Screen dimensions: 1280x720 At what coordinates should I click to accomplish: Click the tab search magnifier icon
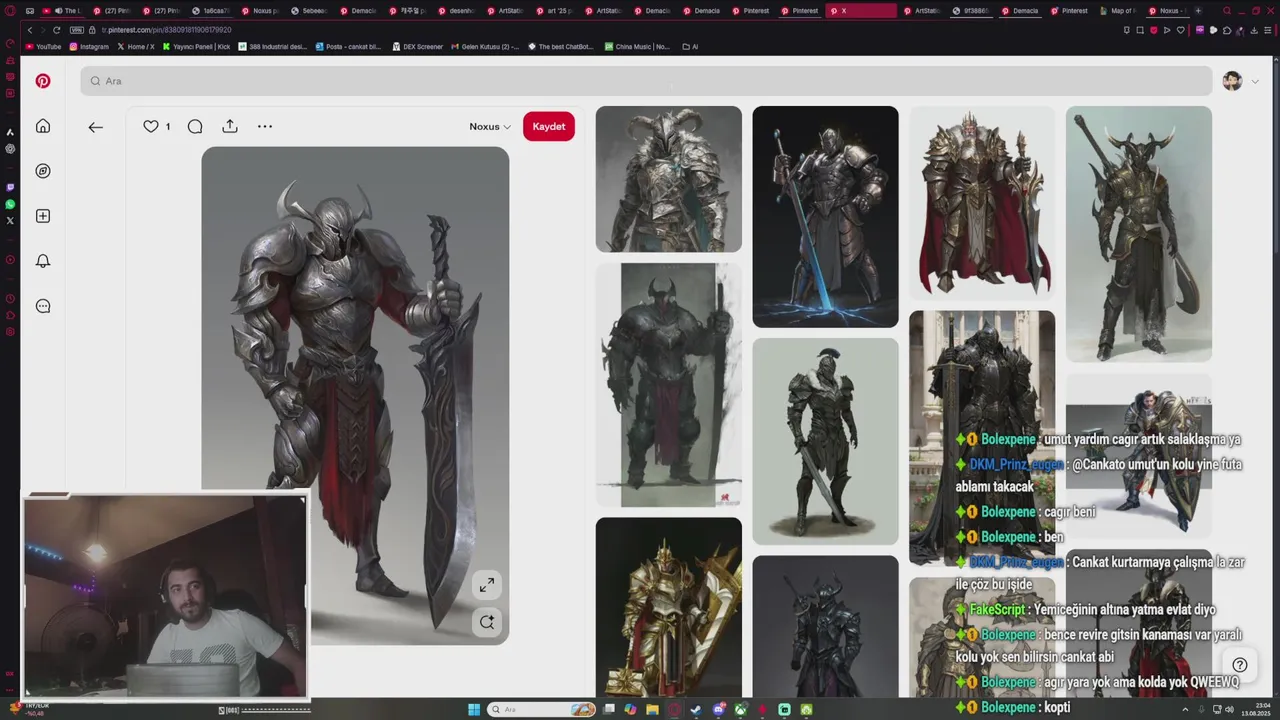(1227, 10)
